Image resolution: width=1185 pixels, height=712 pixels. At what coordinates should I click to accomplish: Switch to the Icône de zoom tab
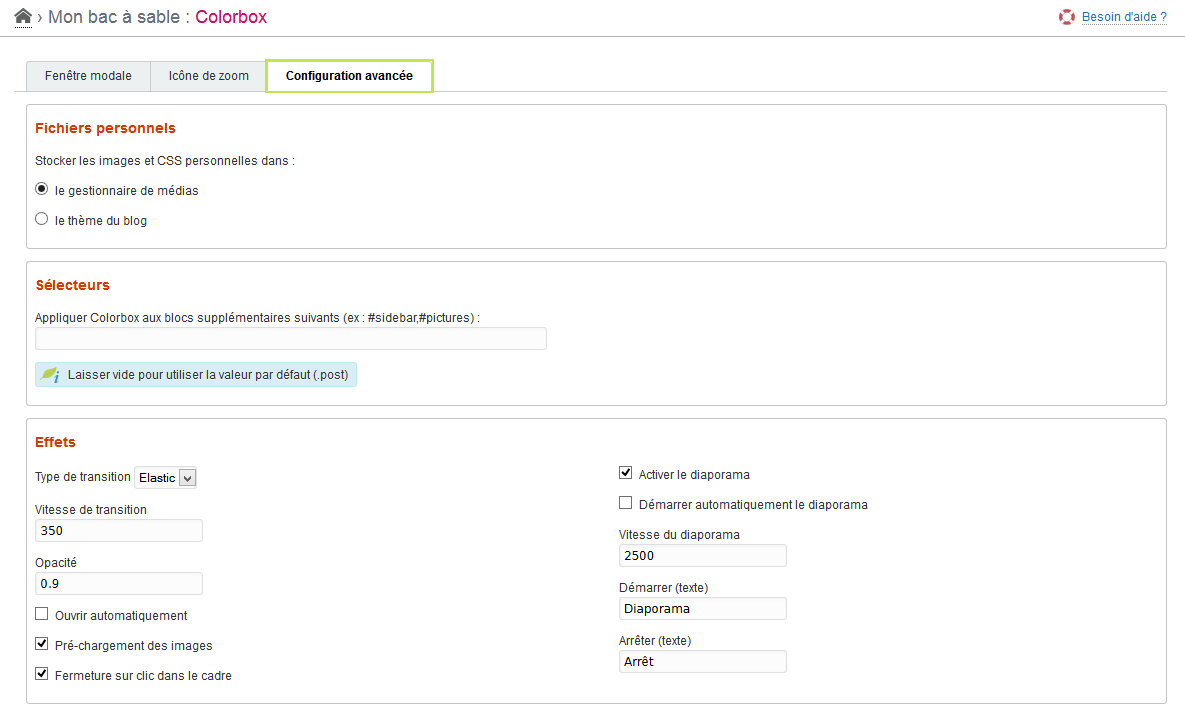tap(208, 76)
